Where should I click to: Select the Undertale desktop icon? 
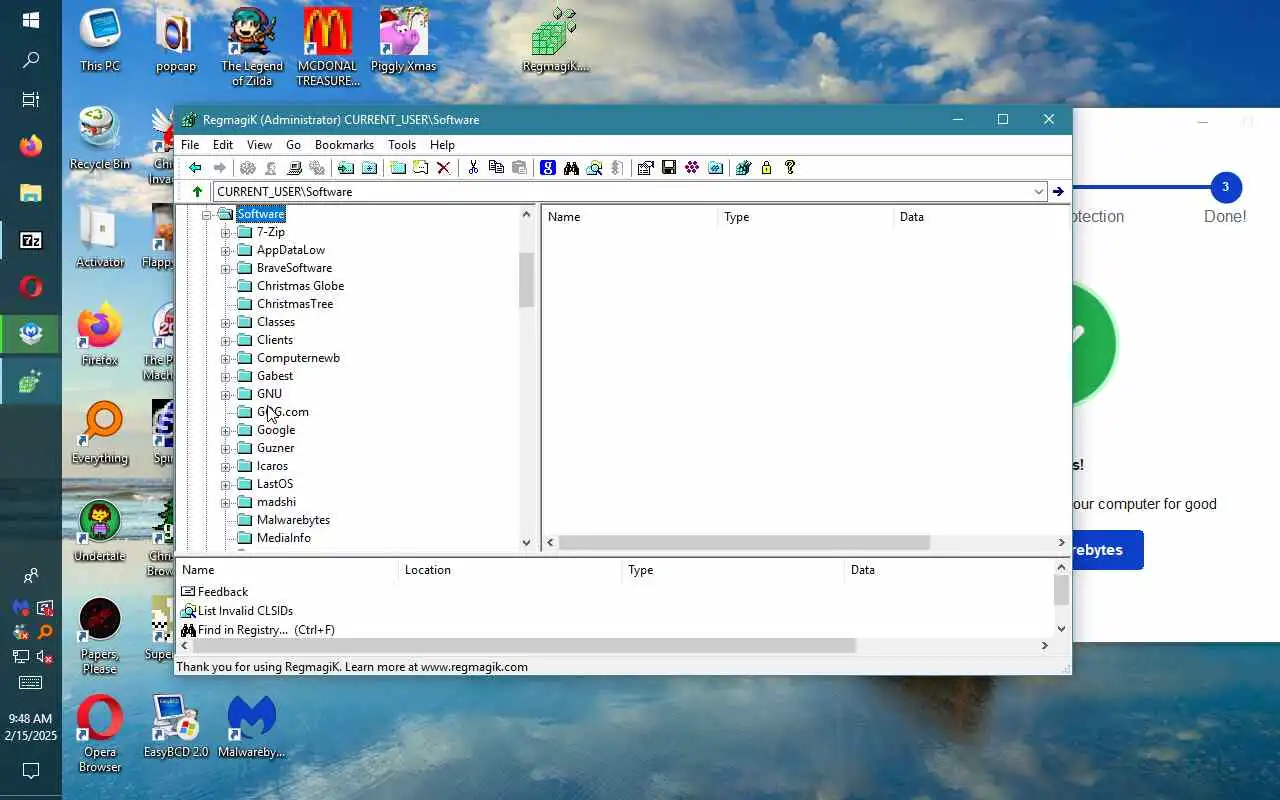[x=100, y=531]
